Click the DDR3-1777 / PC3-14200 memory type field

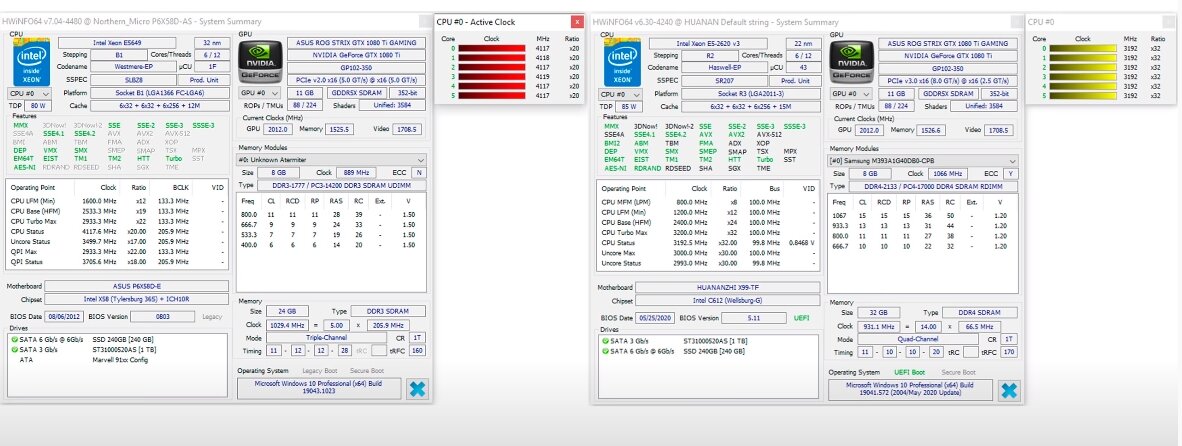(341, 185)
